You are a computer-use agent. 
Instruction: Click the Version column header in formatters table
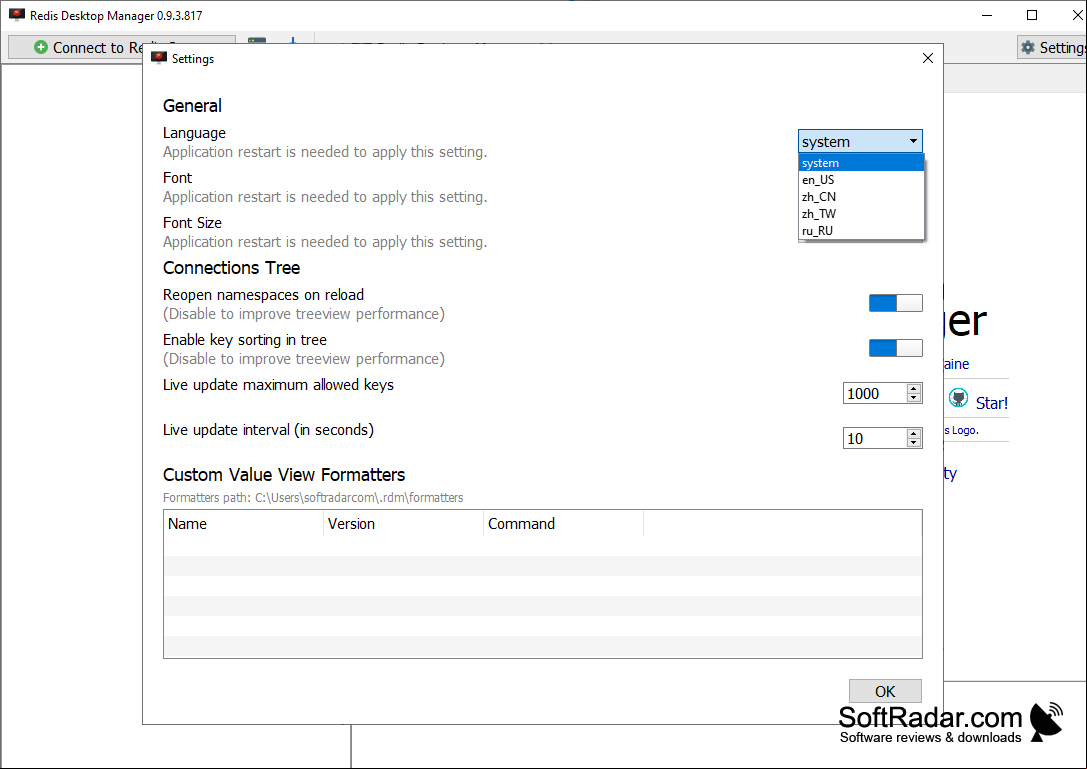[403, 524]
